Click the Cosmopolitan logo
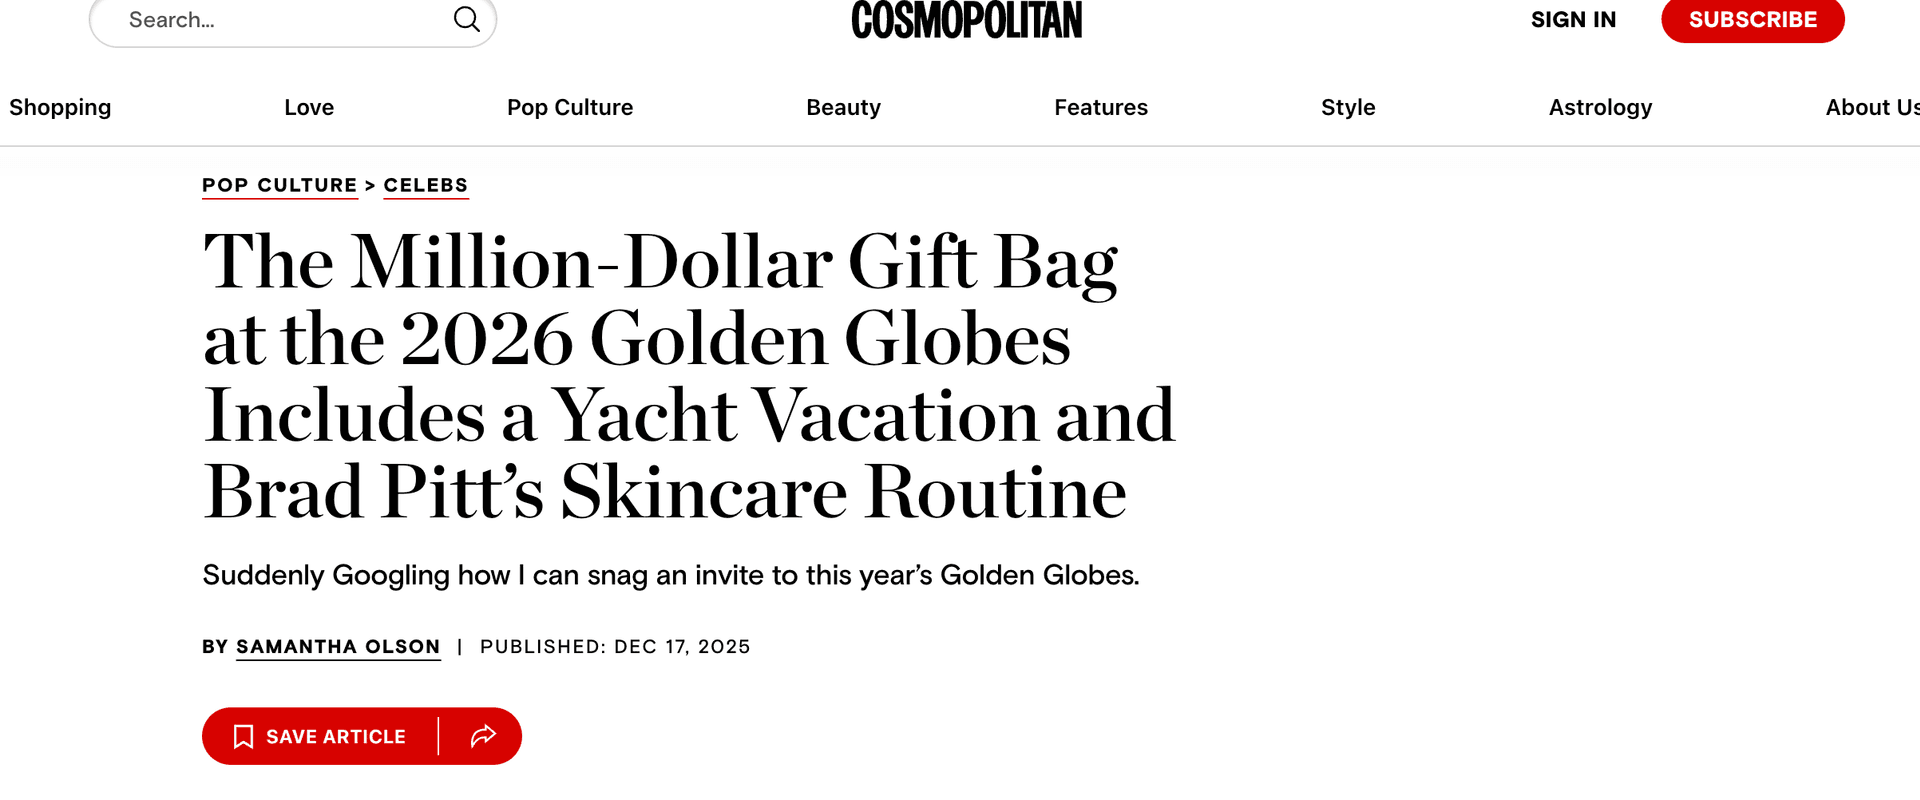The width and height of the screenshot is (1920, 800). tap(965, 19)
